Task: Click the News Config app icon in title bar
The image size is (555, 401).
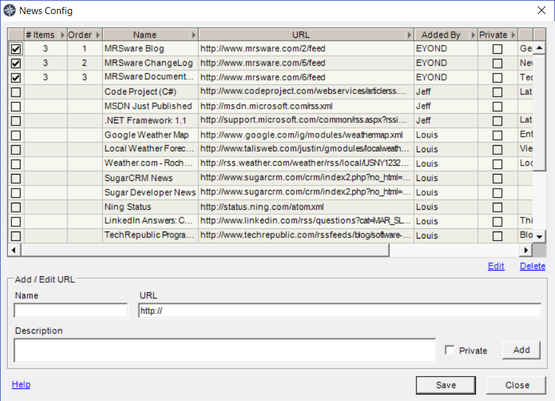Action: tap(9, 11)
